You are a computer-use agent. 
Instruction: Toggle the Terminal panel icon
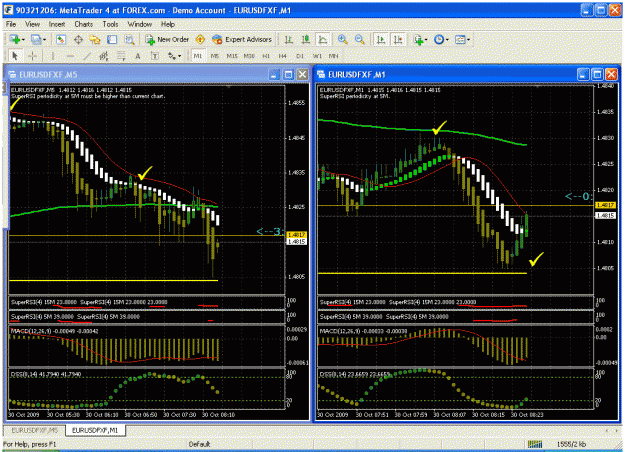[x=112, y=39]
